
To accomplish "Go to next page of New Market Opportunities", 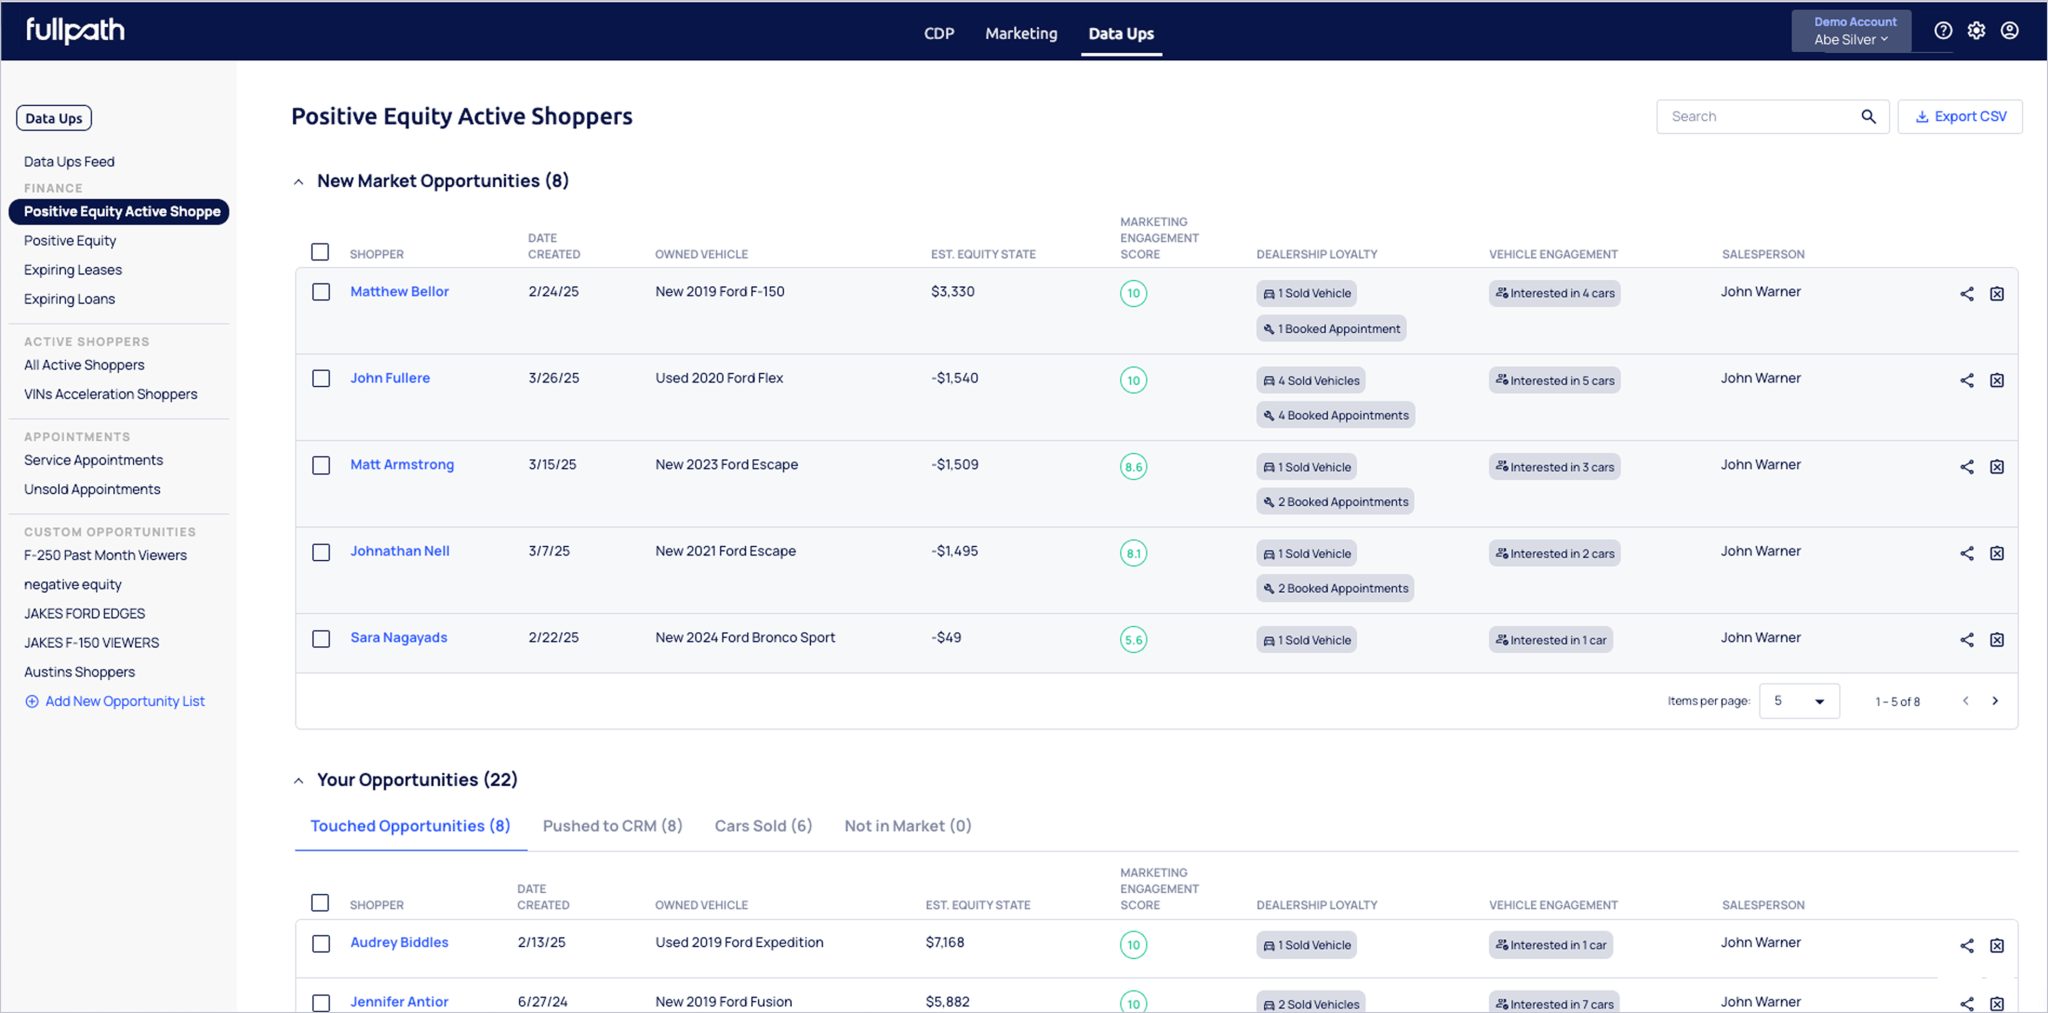I will tap(1995, 701).
